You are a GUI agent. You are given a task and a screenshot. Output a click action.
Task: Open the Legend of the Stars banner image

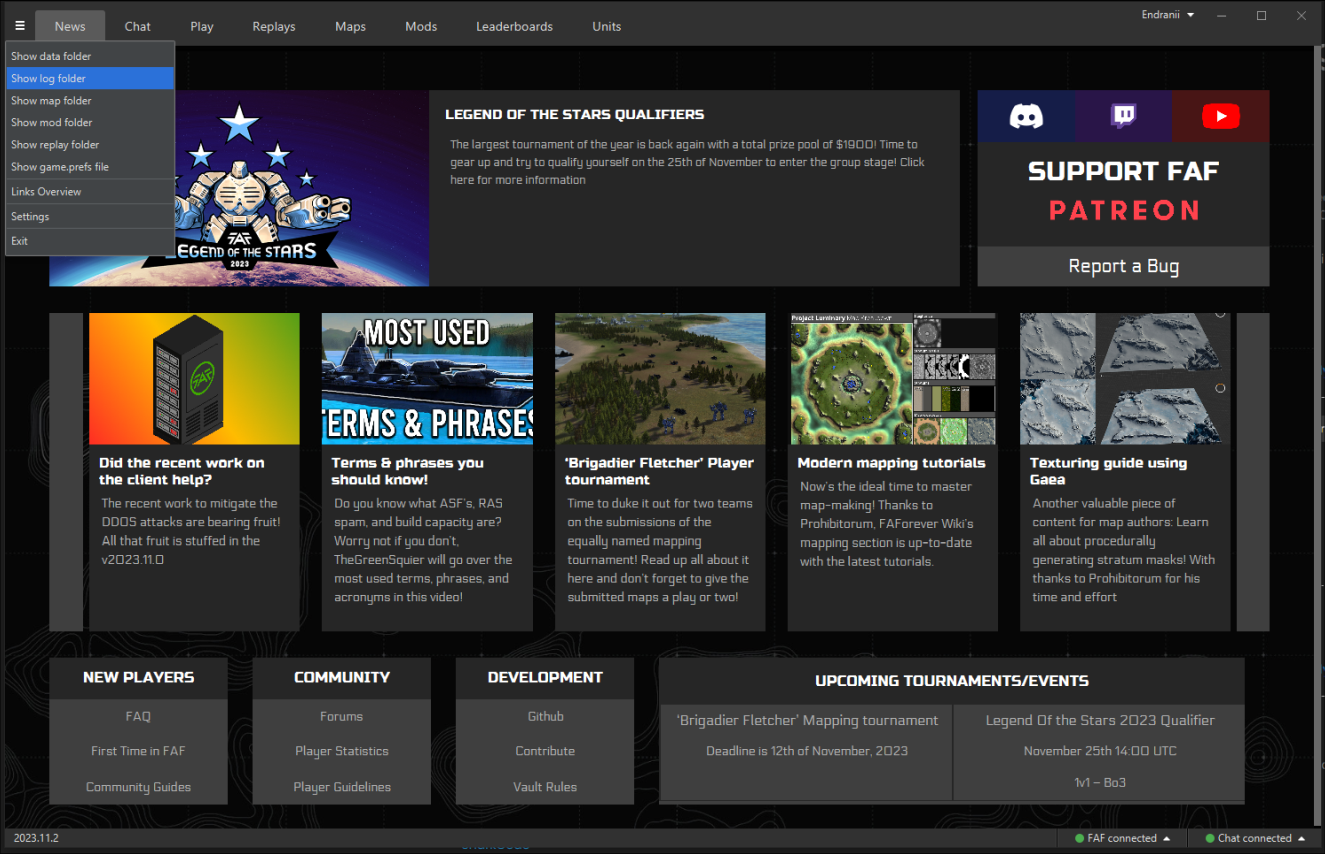[x=239, y=188]
